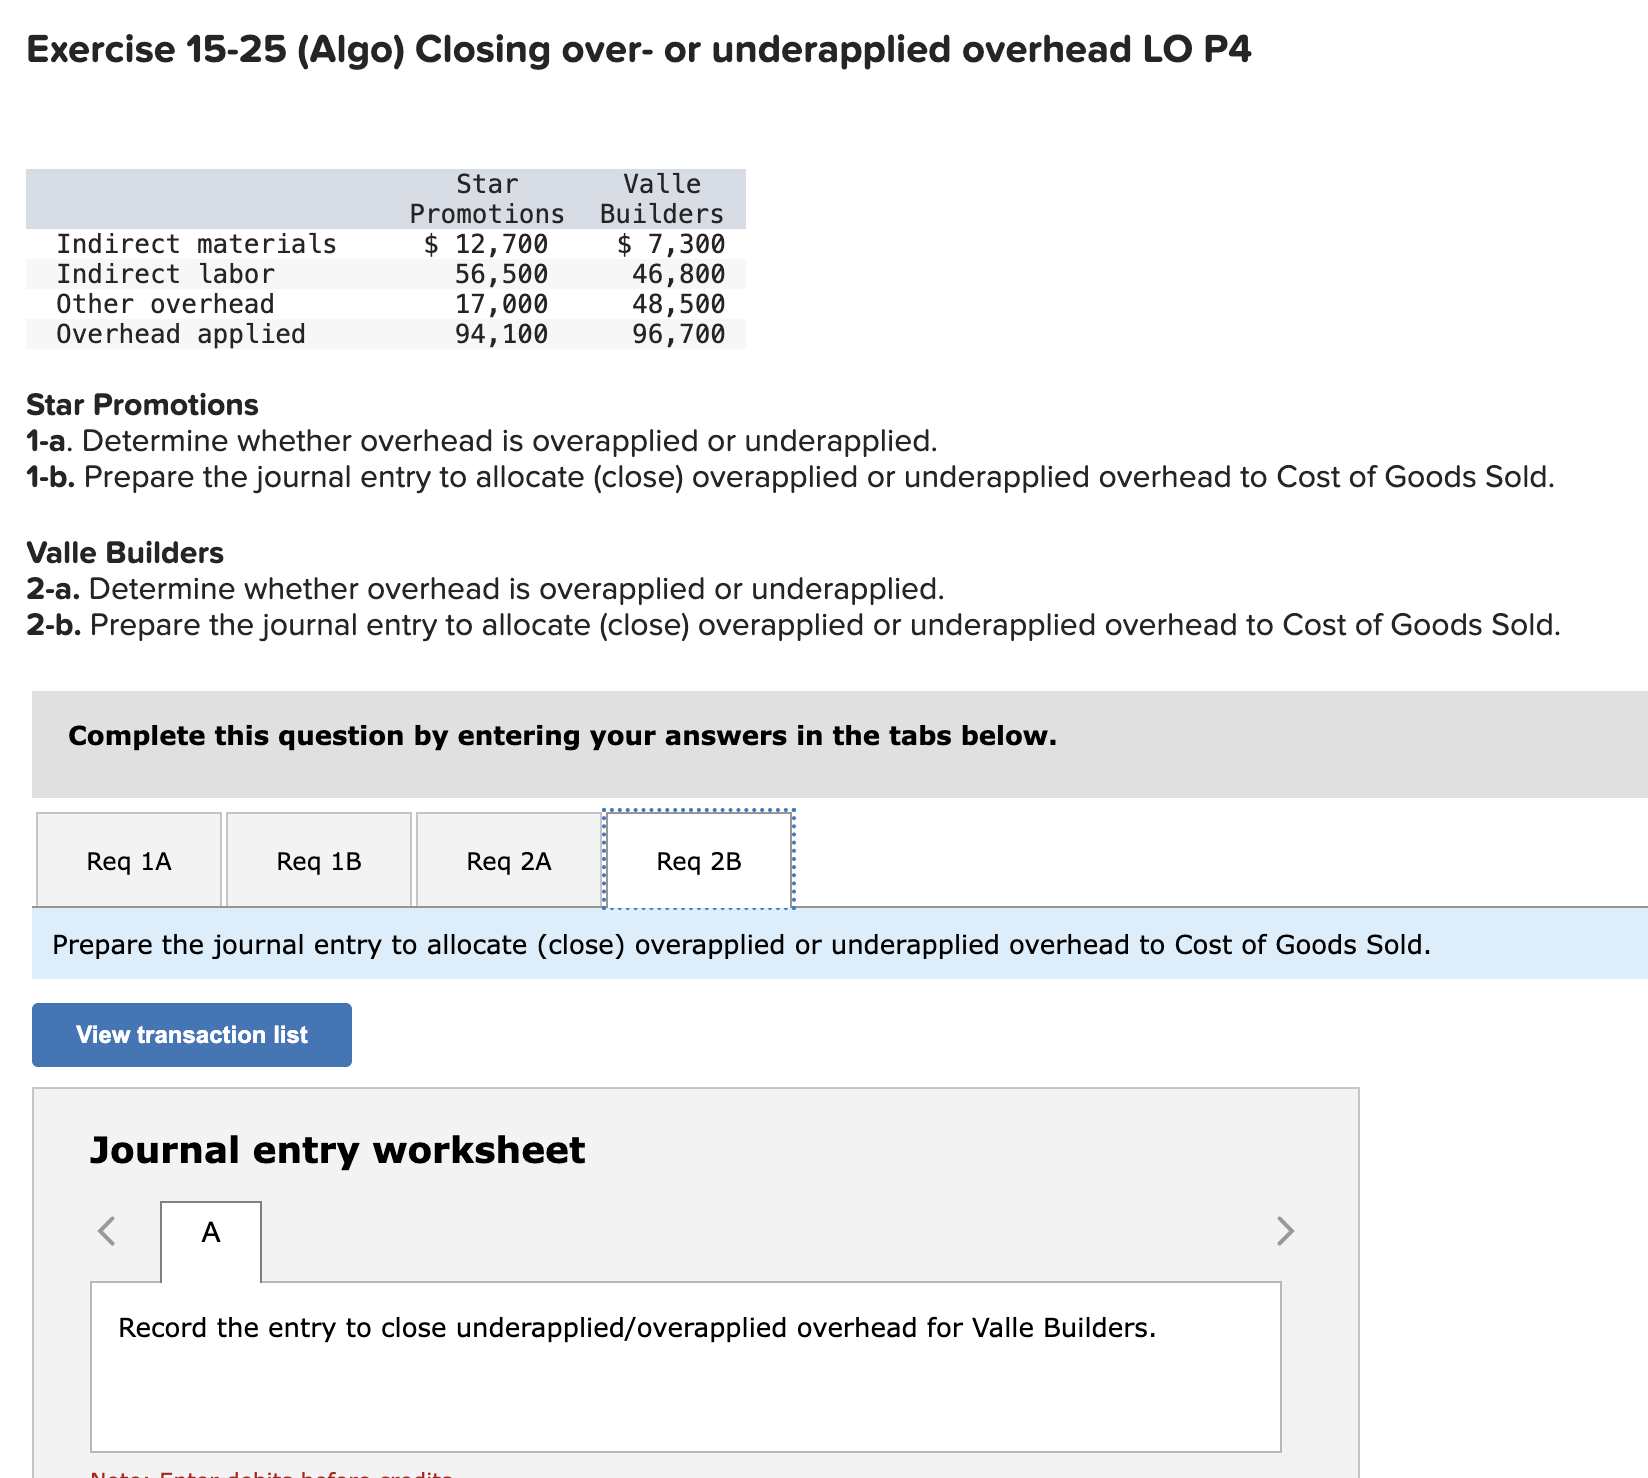Switch to the Req 1B tab
Image resolution: width=1648 pixels, height=1478 pixels.
point(319,860)
